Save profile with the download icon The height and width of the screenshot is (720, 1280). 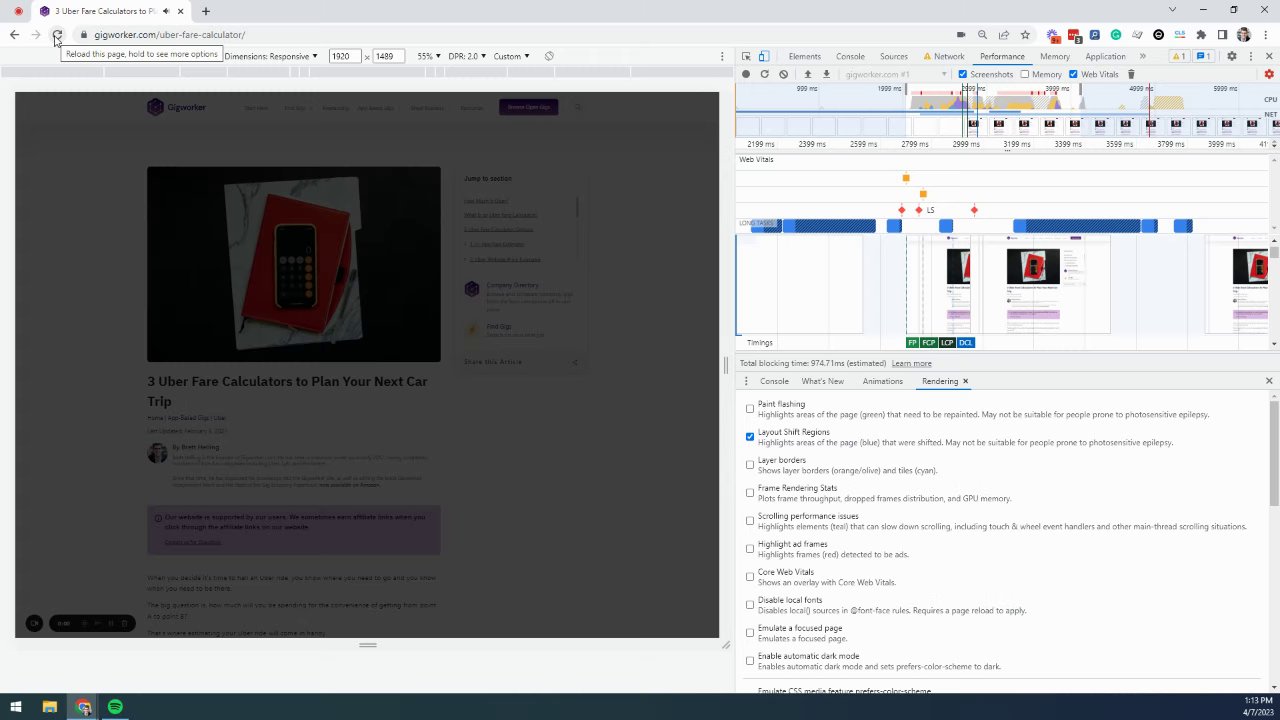tap(826, 74)
